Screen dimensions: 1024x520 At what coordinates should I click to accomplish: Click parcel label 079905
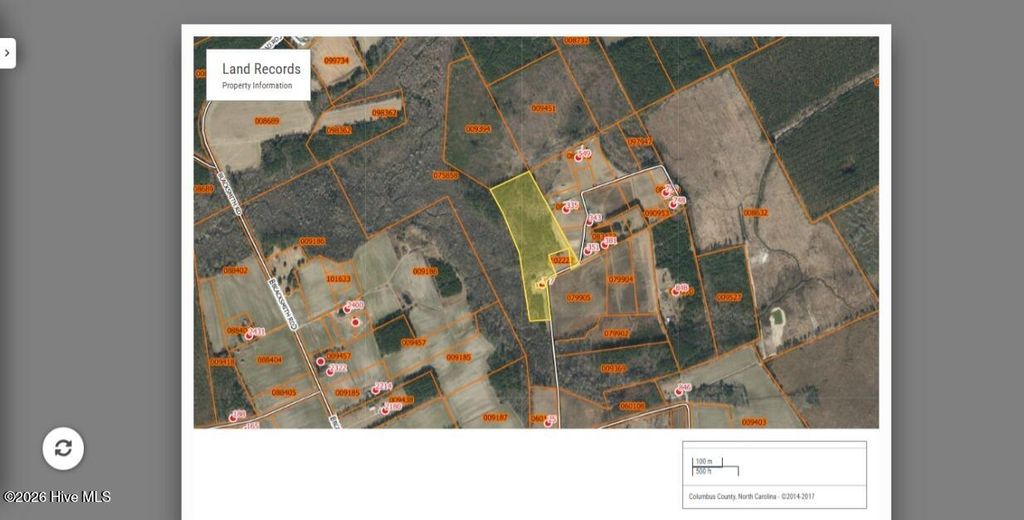[578, 297]
